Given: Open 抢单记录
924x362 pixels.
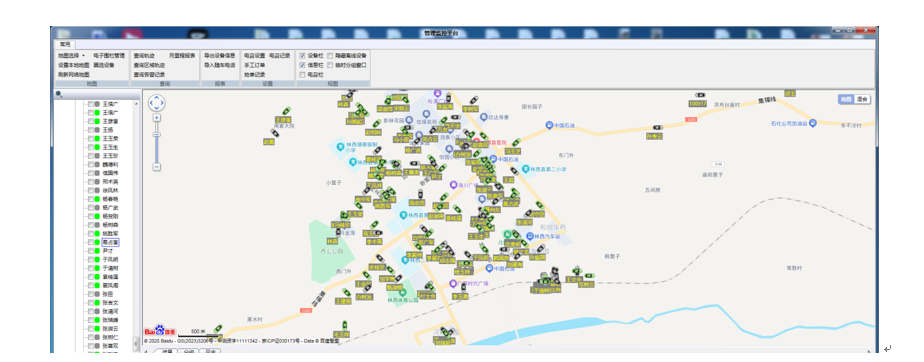Looking at the screenshot, I should point(255,75).
